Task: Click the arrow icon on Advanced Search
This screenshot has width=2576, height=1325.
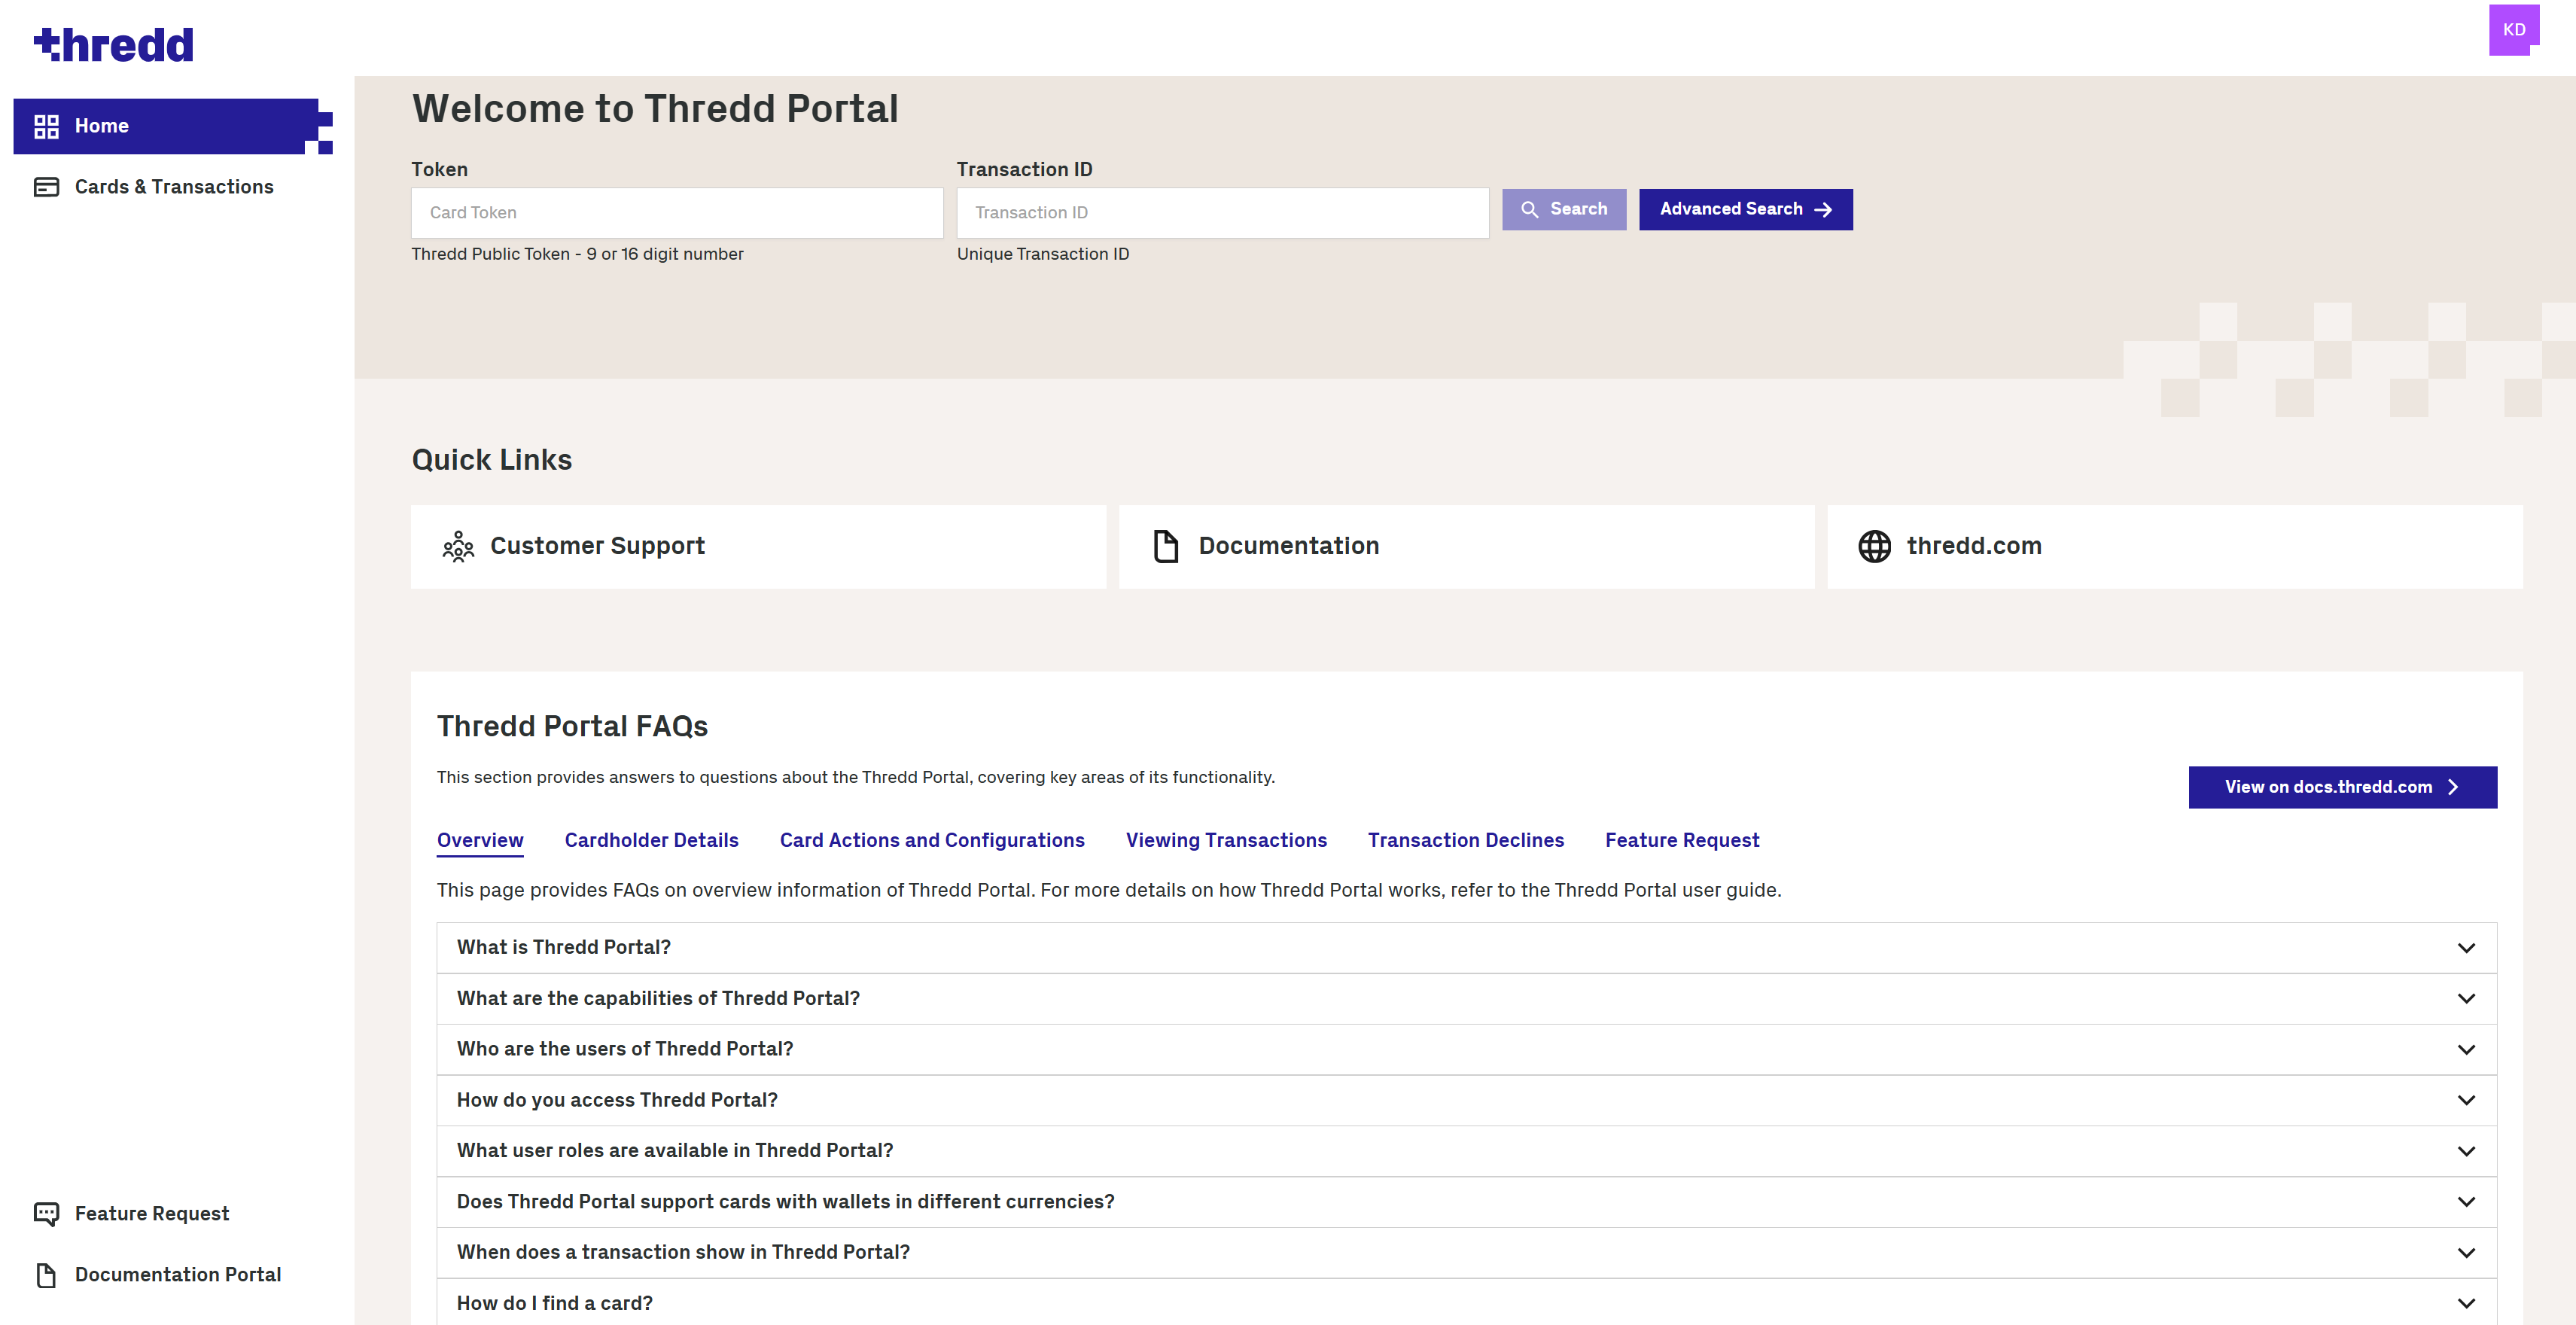Action: tap(1822, 209)
